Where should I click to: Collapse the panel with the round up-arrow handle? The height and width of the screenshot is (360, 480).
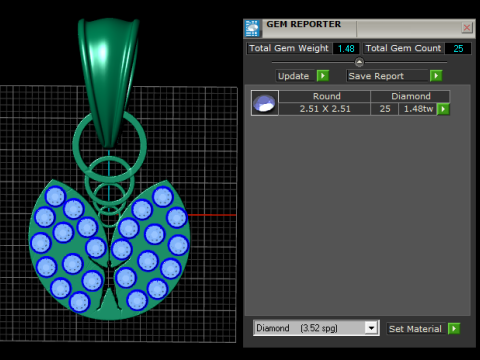(x=359, y=62)
